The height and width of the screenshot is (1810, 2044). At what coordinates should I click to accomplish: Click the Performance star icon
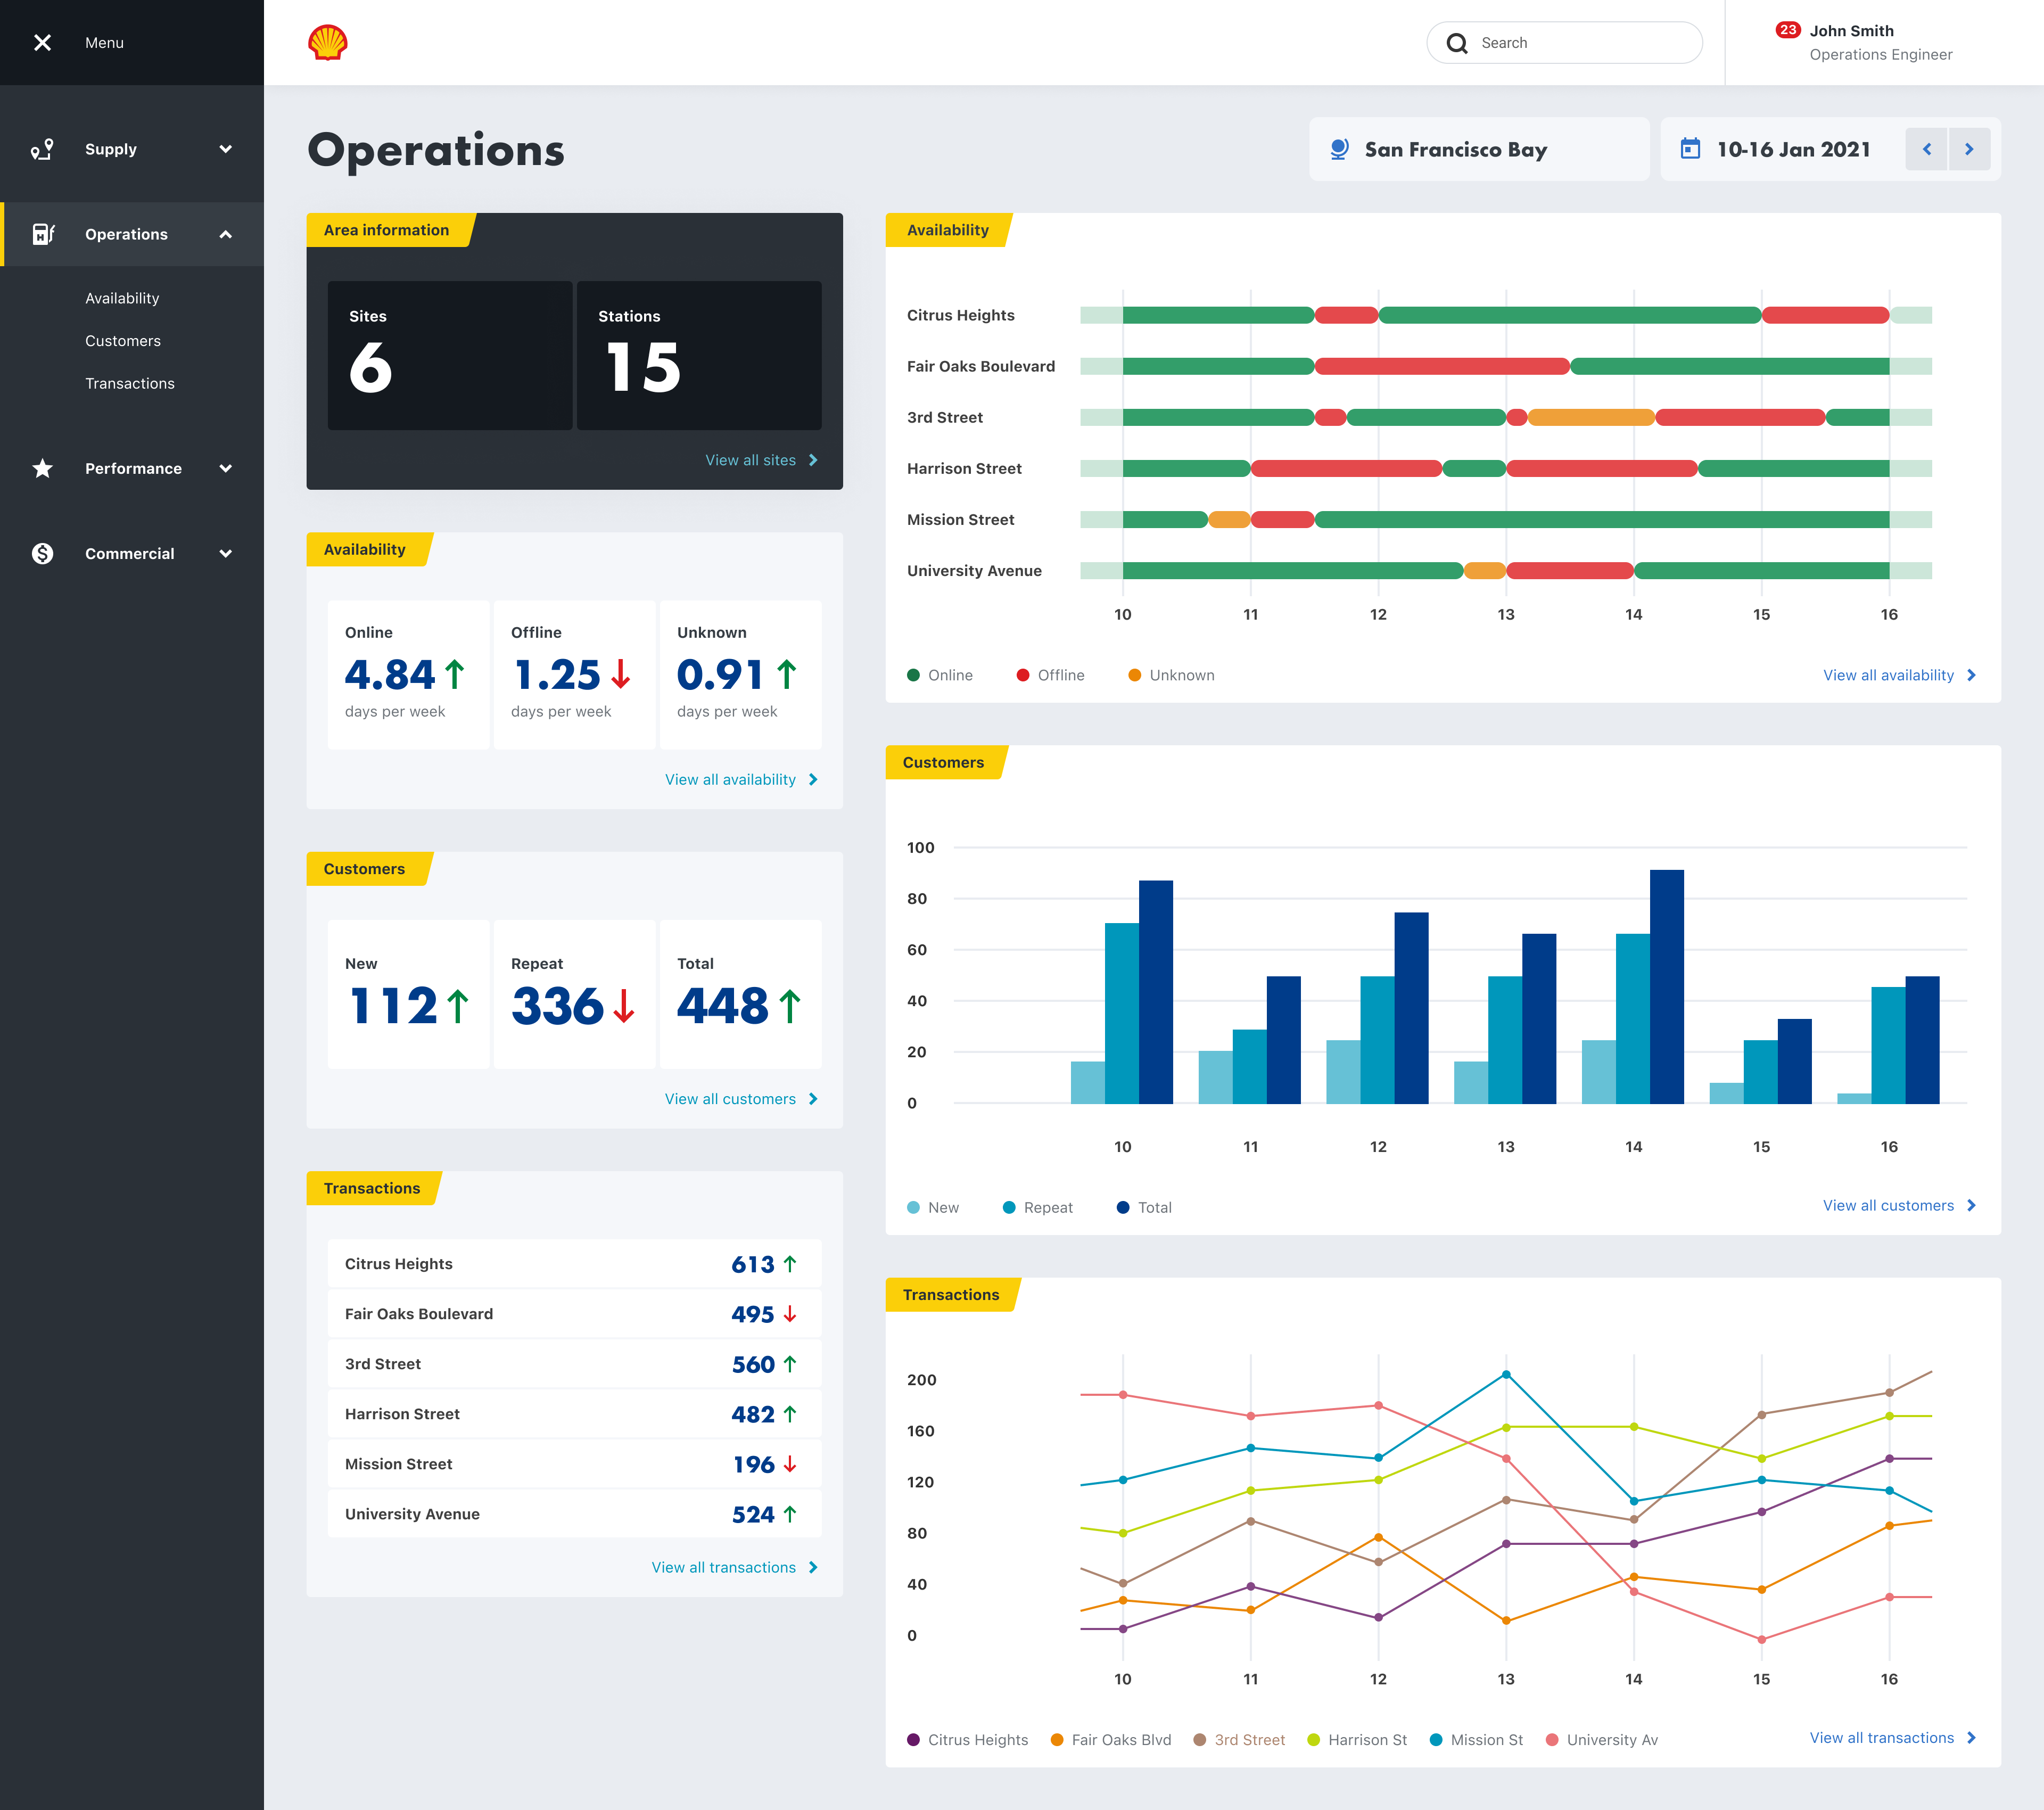(x=42, y=468)
